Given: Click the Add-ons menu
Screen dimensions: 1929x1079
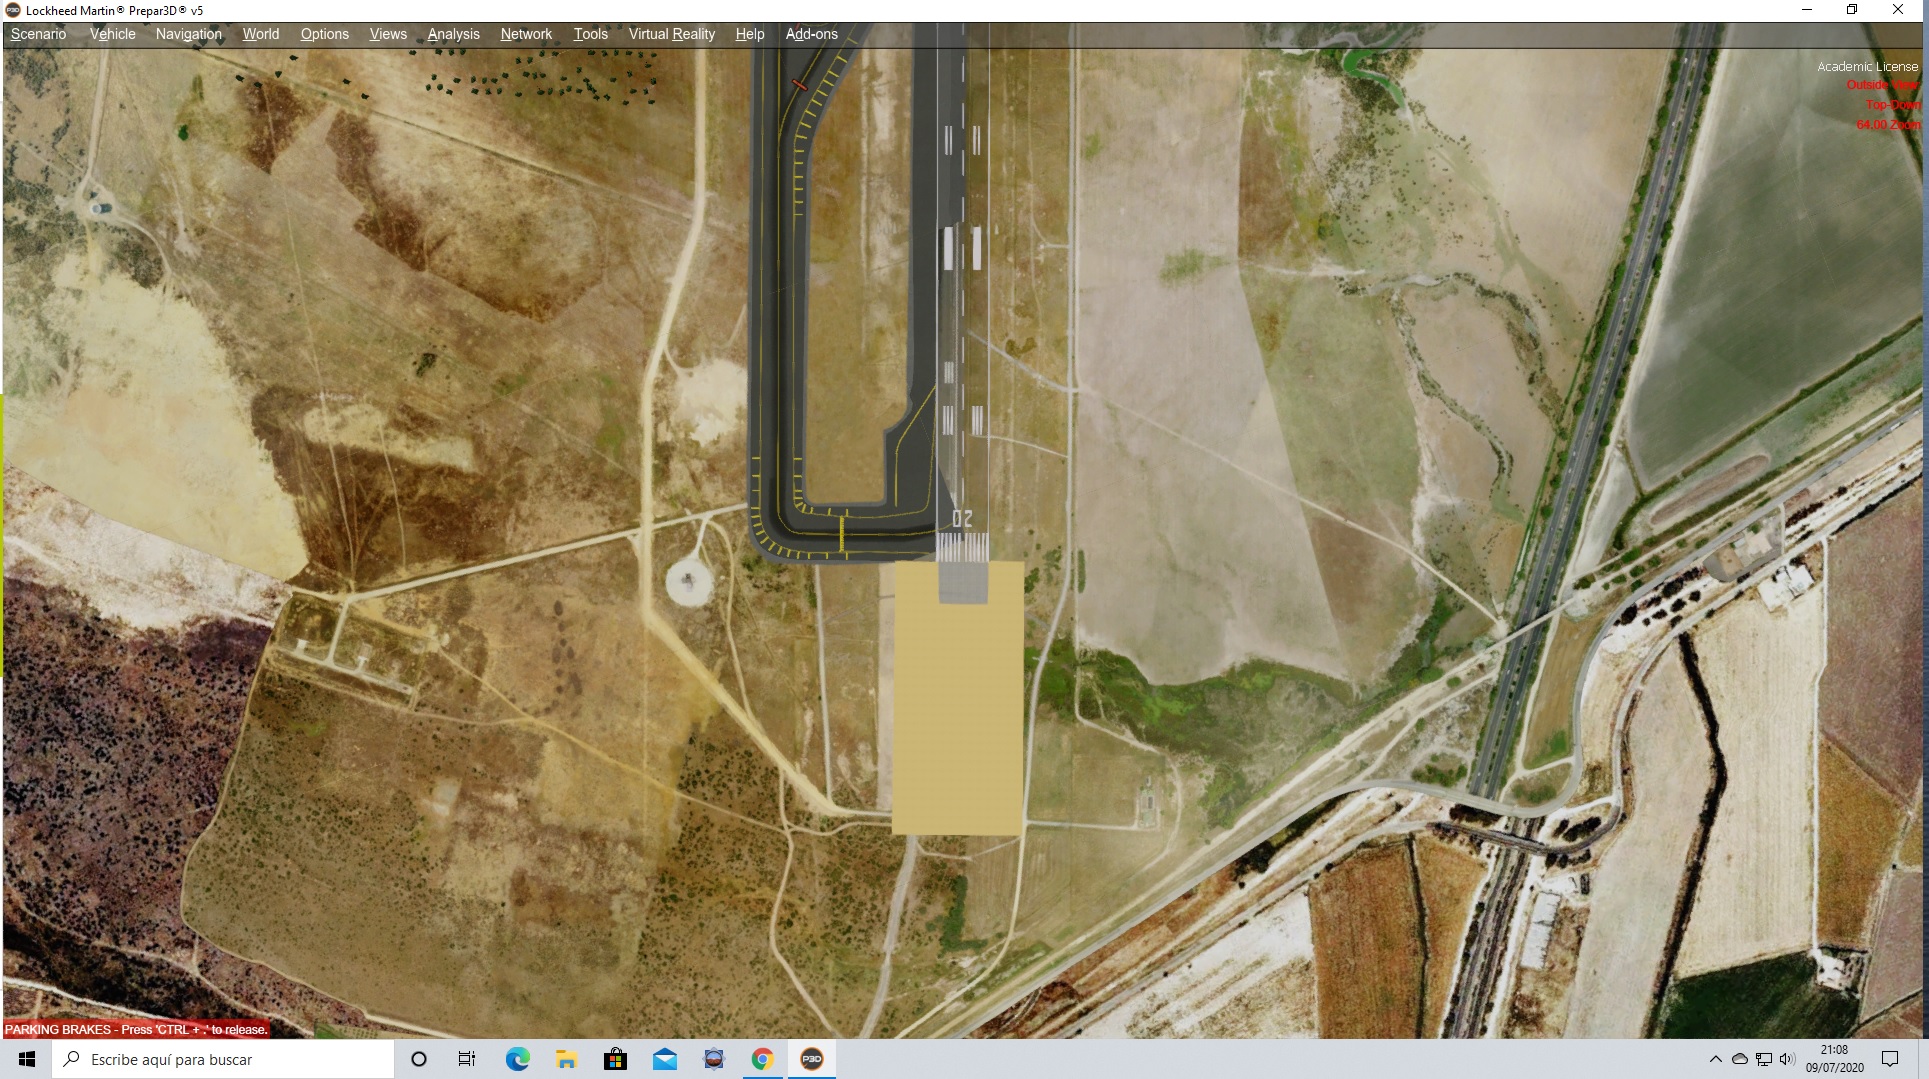Looking at the screenshot, I should [x=811, y=34].
